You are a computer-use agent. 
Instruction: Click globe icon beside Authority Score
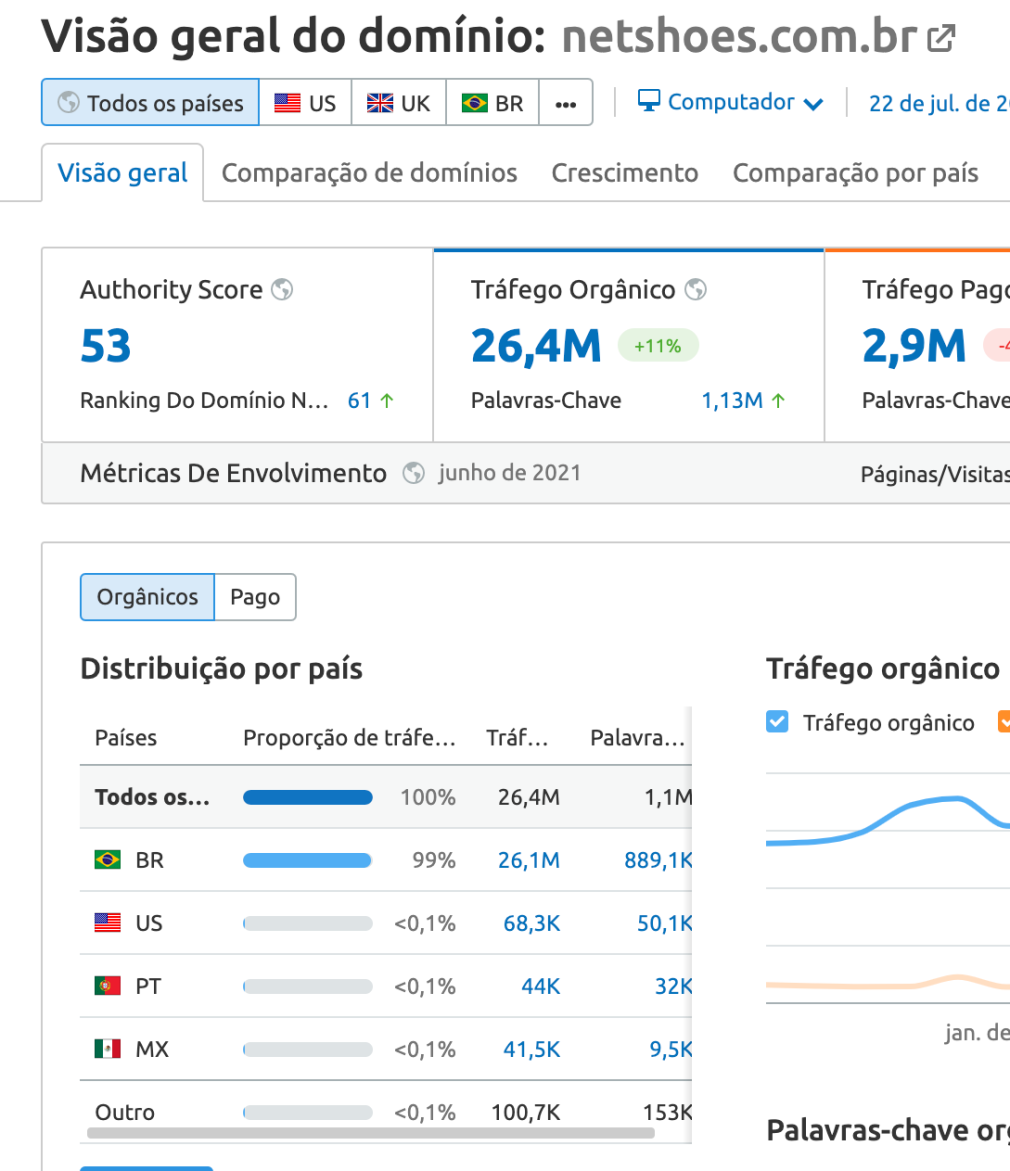coord(282,289)
